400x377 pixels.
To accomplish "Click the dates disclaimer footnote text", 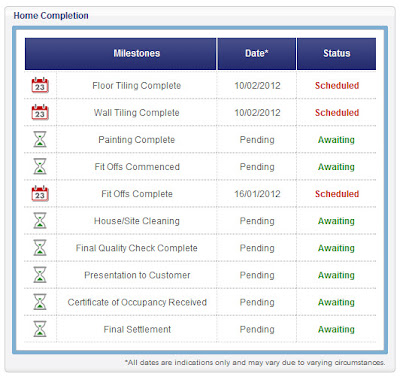I will pyautogui.click(x=255, y=362).
